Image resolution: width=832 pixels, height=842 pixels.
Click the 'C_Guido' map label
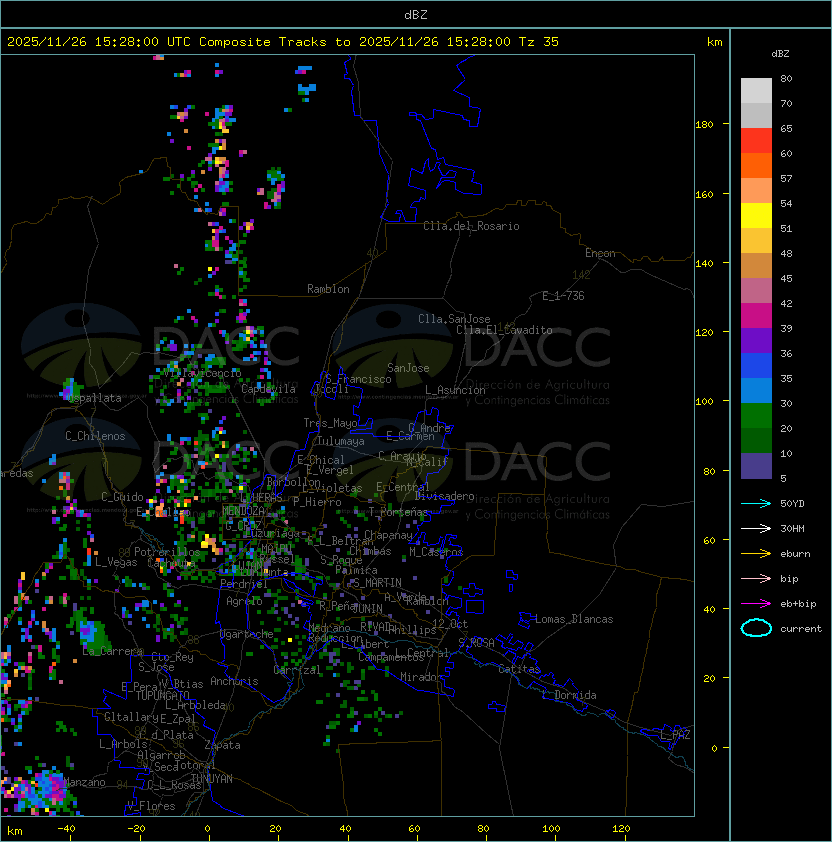coord(122,497)
